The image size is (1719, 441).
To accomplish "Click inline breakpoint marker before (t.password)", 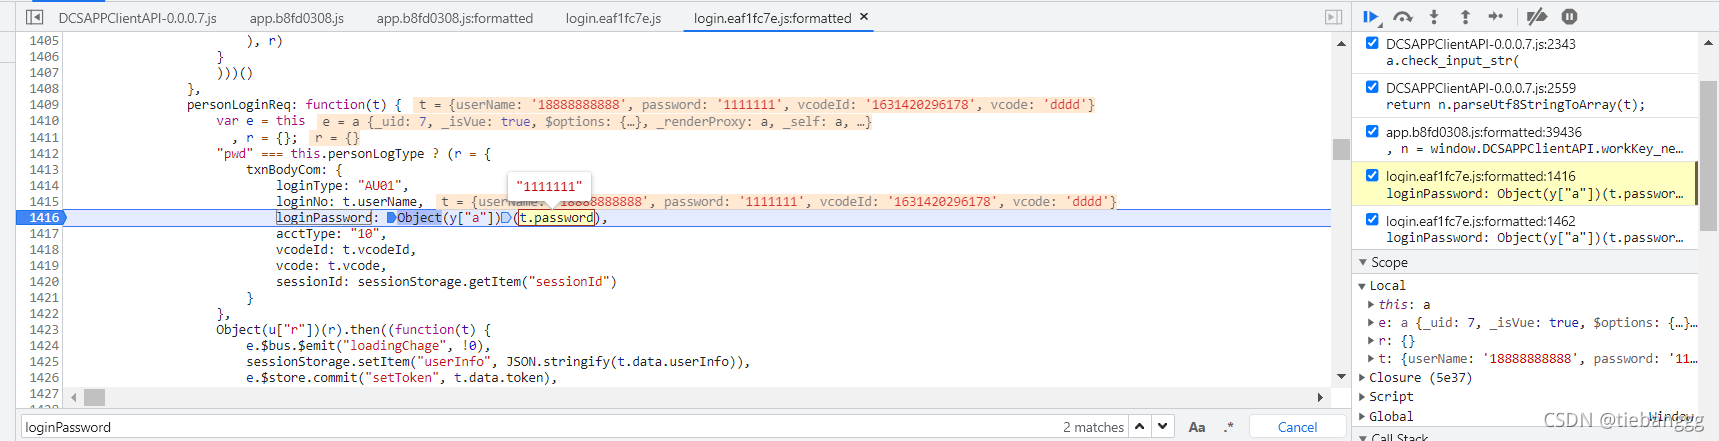I will coord(506,217).
